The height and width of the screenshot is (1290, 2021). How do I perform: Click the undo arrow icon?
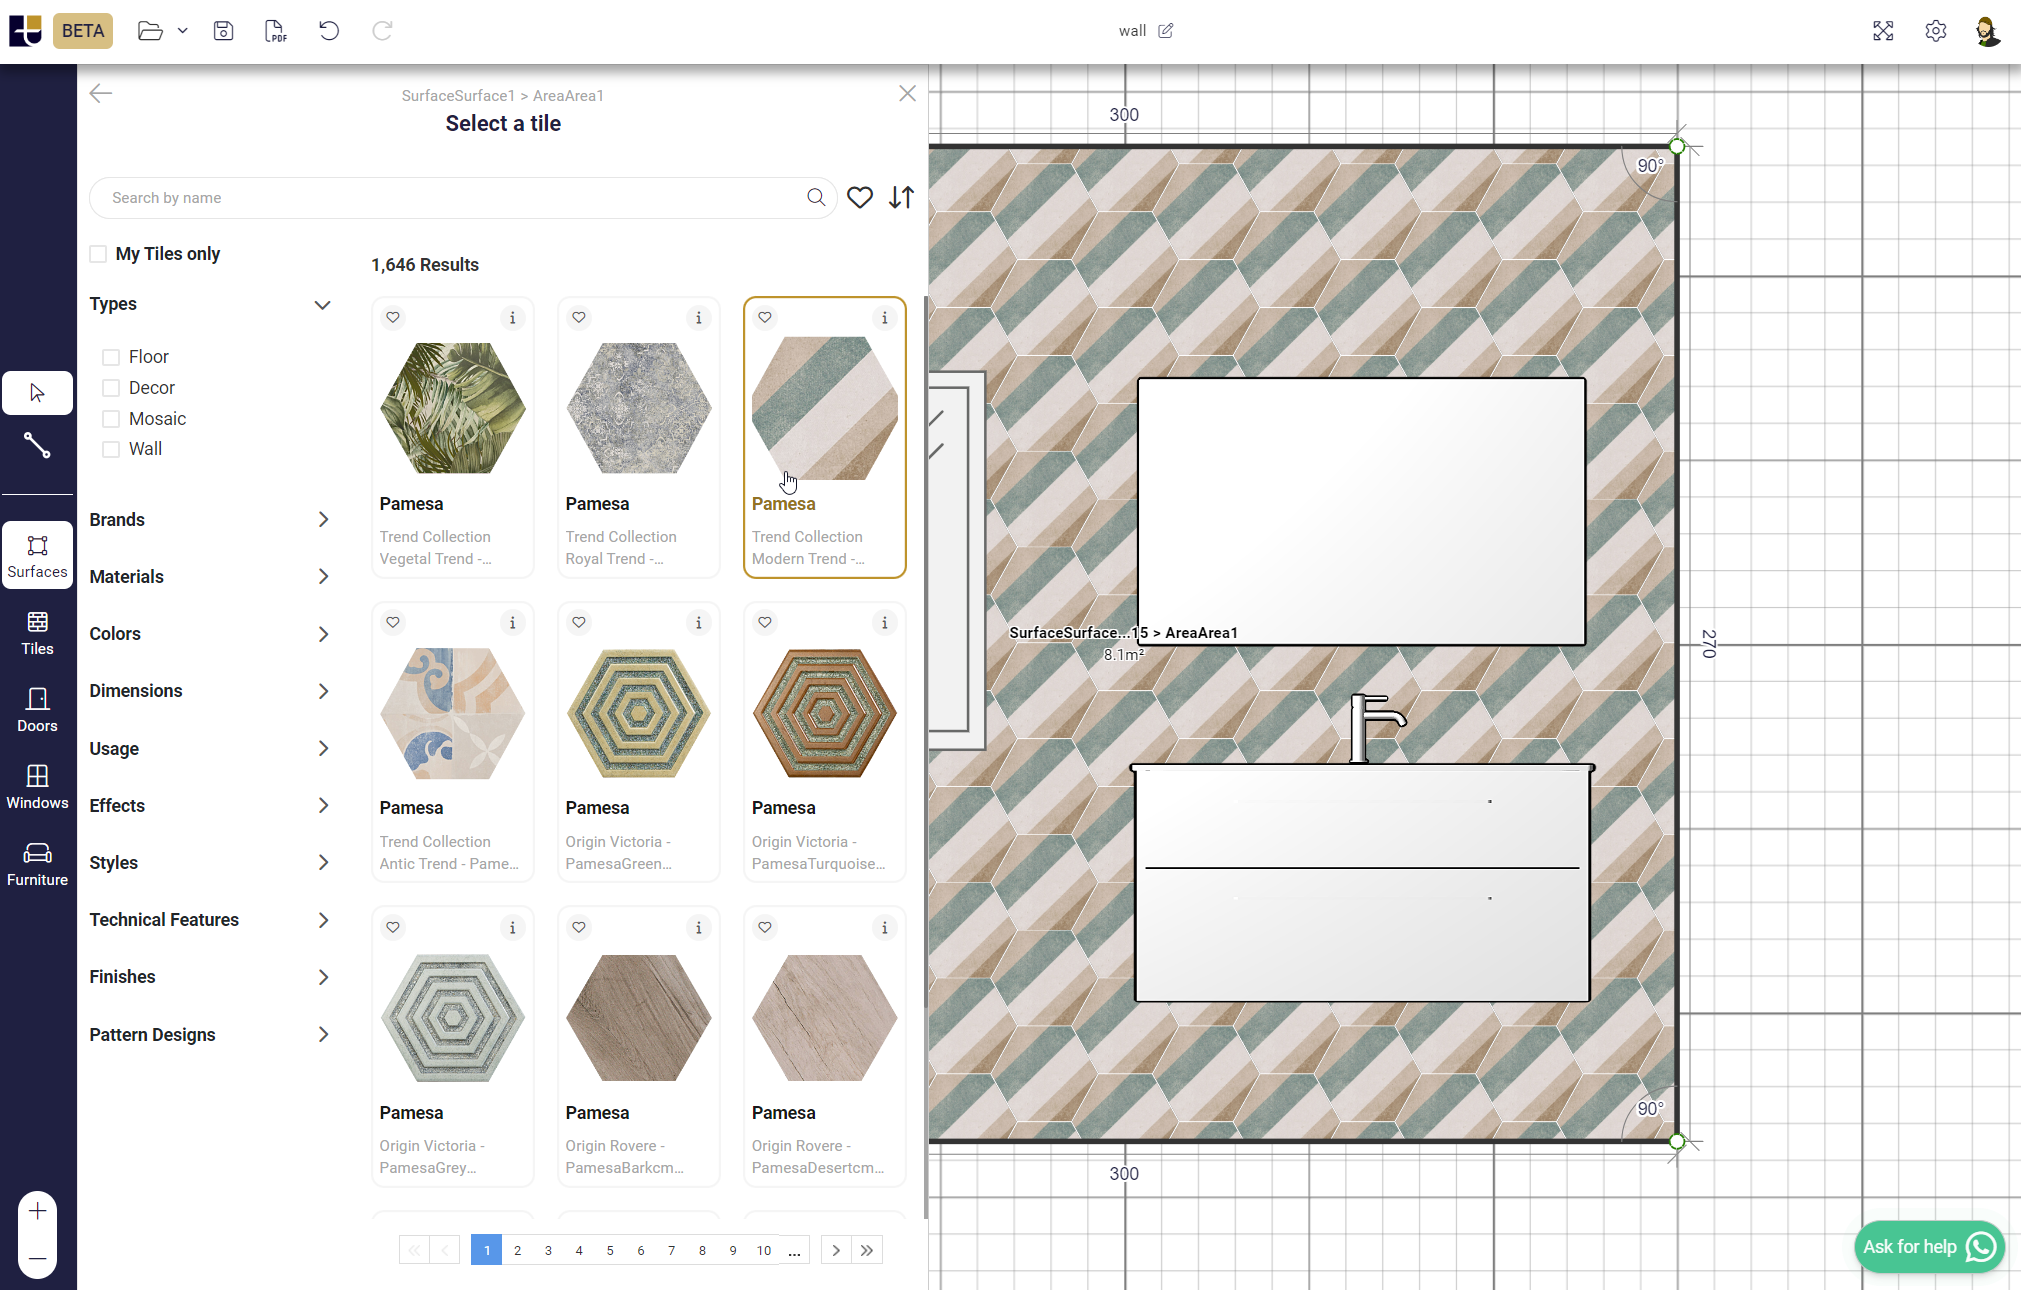329,31
